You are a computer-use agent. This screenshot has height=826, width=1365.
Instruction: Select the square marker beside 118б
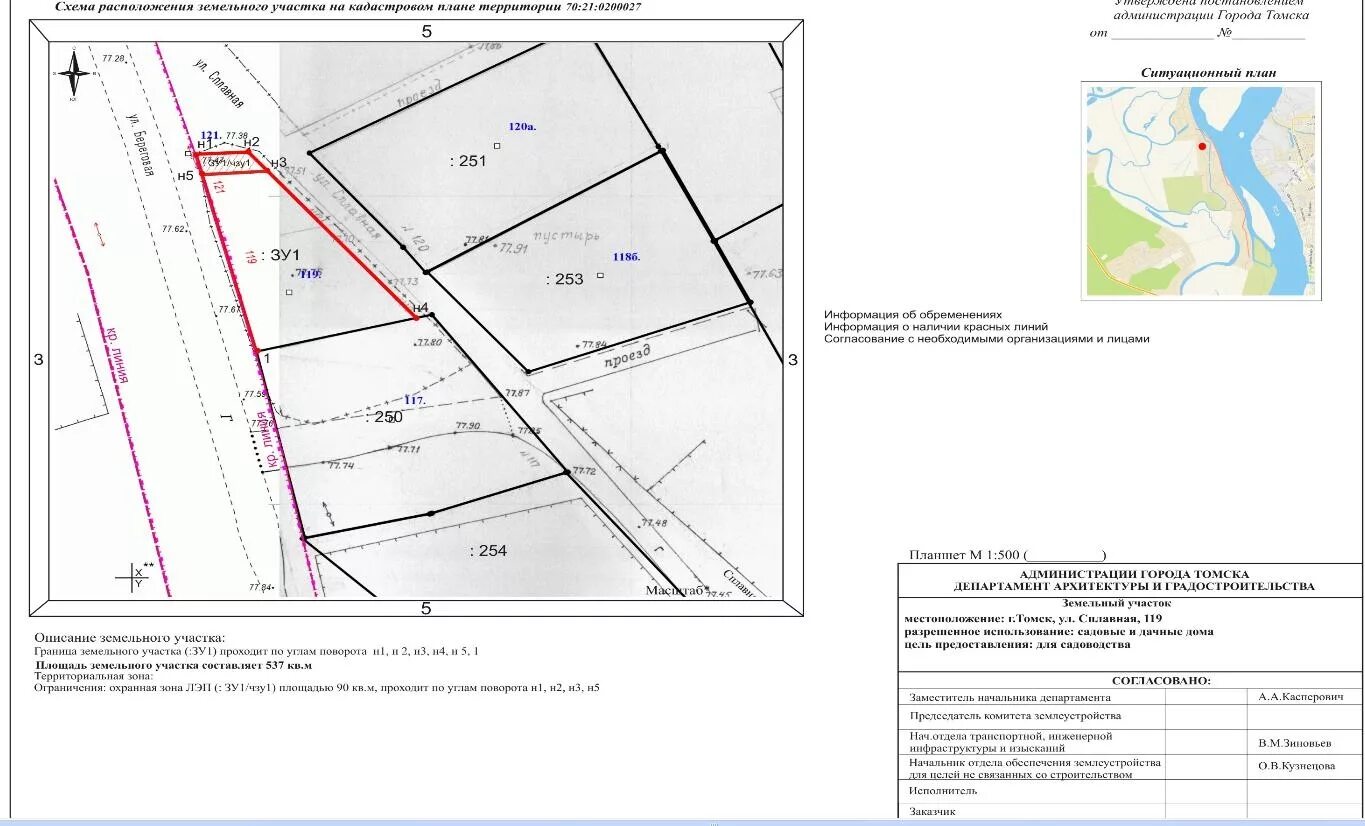pos(600,275)
